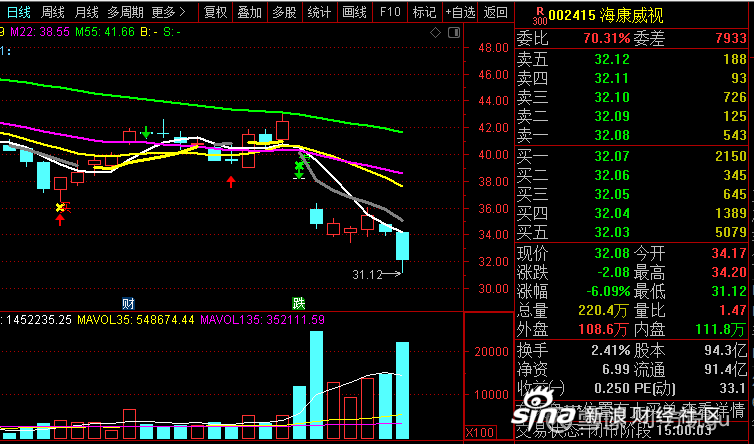Click the 今开 34.17 open price

point(729,253)
